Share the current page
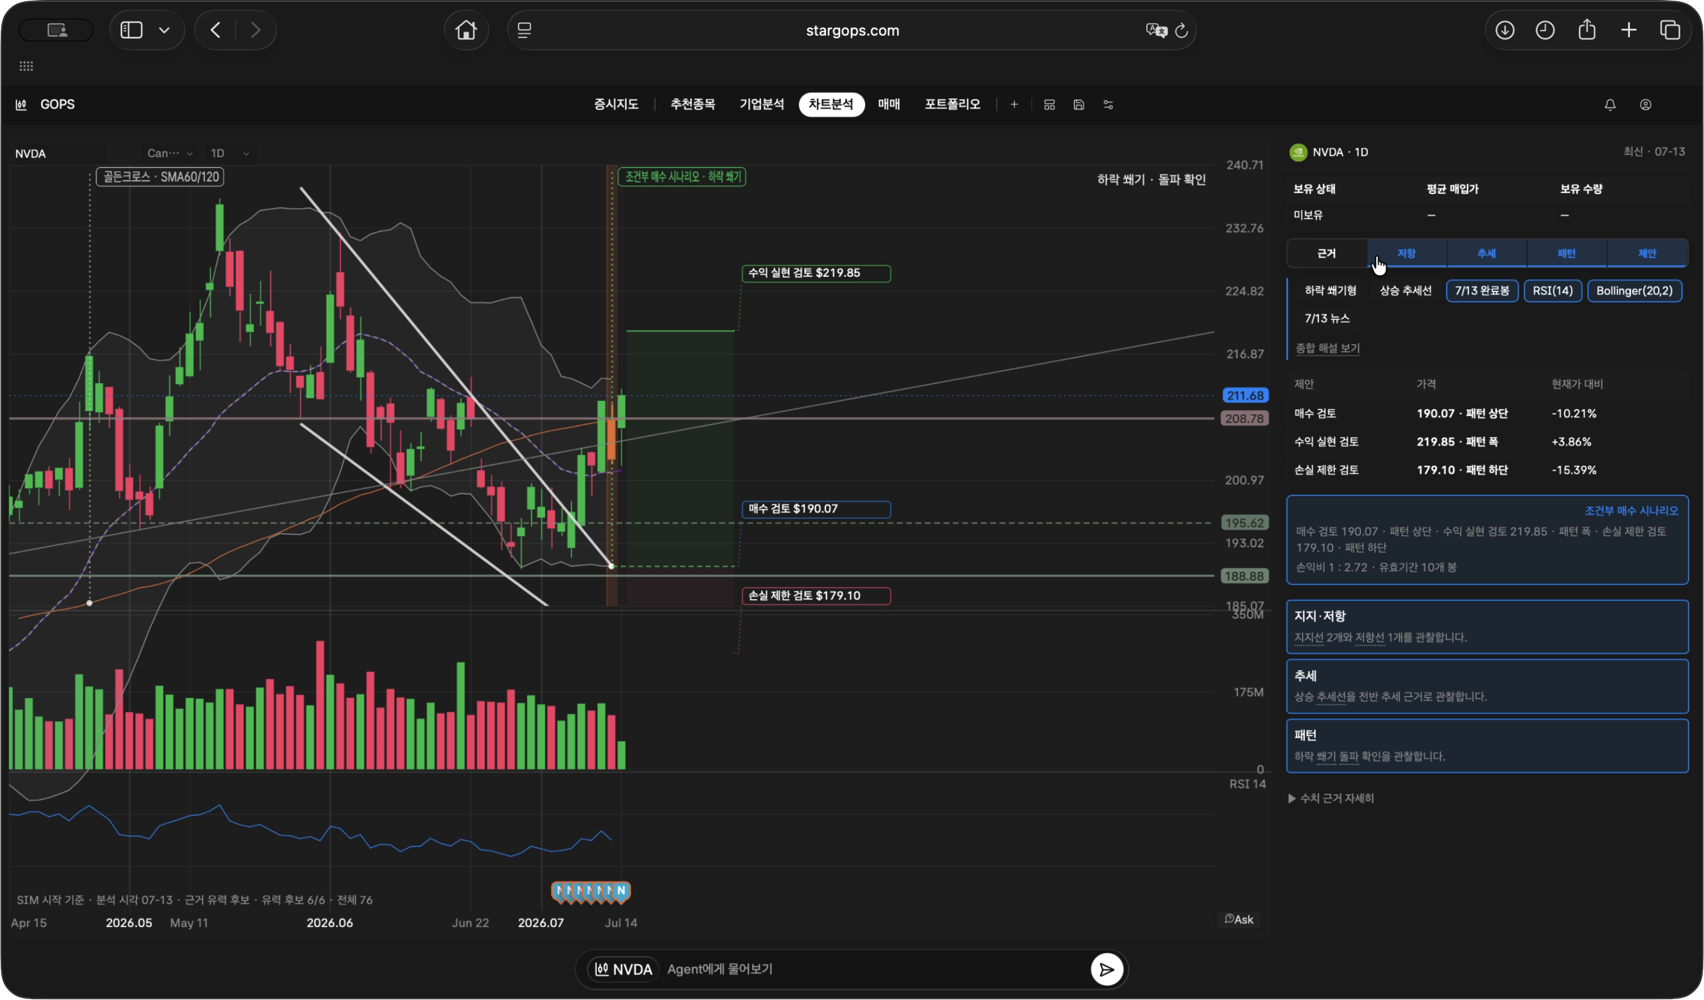 pos(1587,30)
